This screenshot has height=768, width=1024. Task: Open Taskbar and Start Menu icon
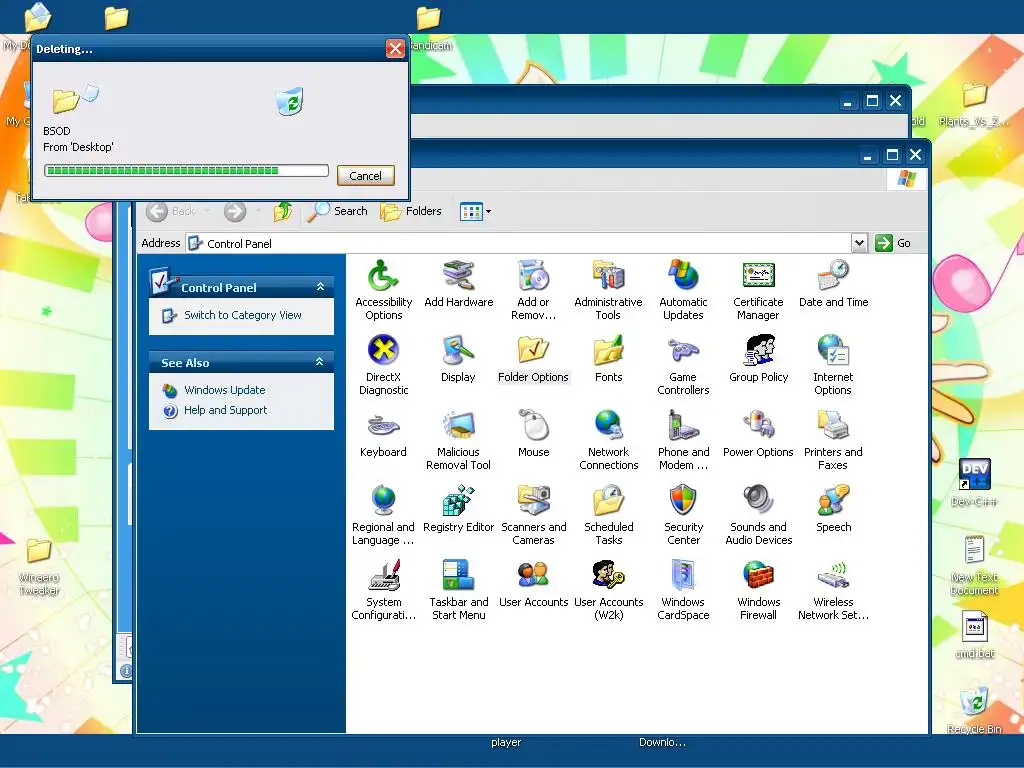458,590
